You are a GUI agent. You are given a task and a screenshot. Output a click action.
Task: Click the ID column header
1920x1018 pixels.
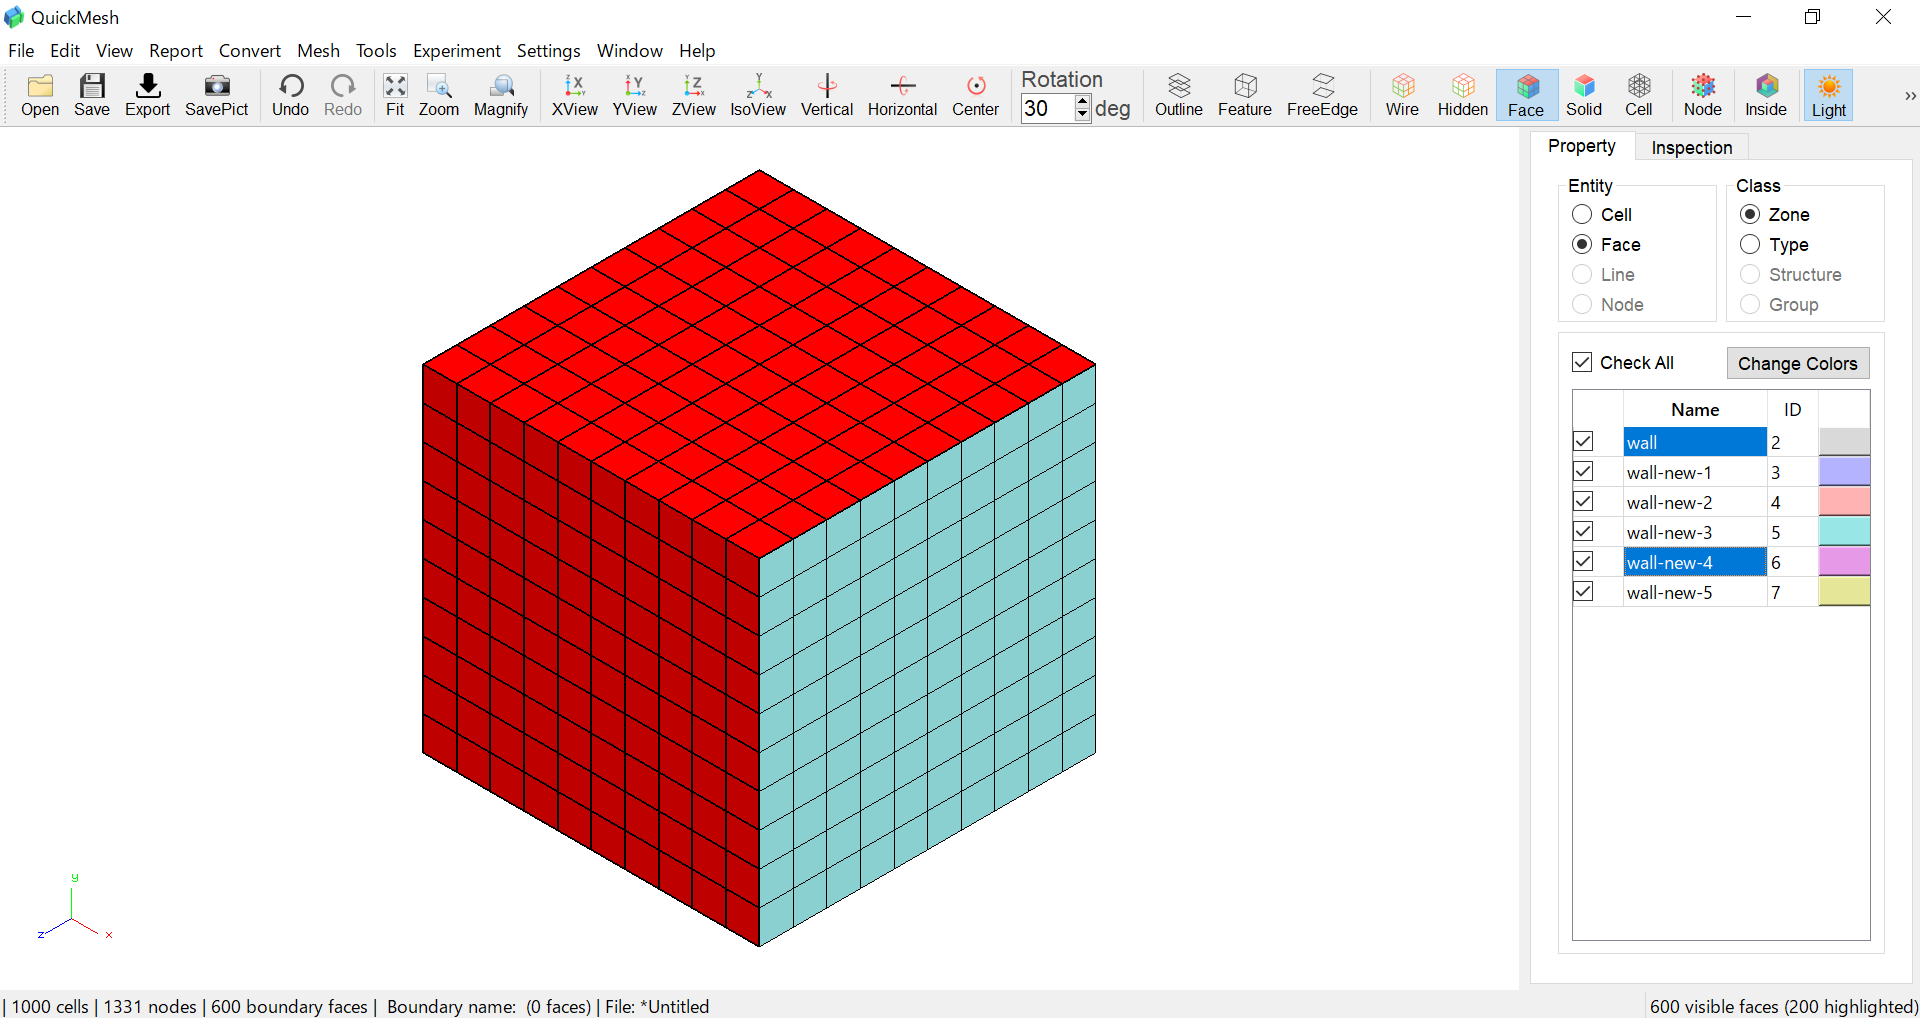pos(1793,409)
